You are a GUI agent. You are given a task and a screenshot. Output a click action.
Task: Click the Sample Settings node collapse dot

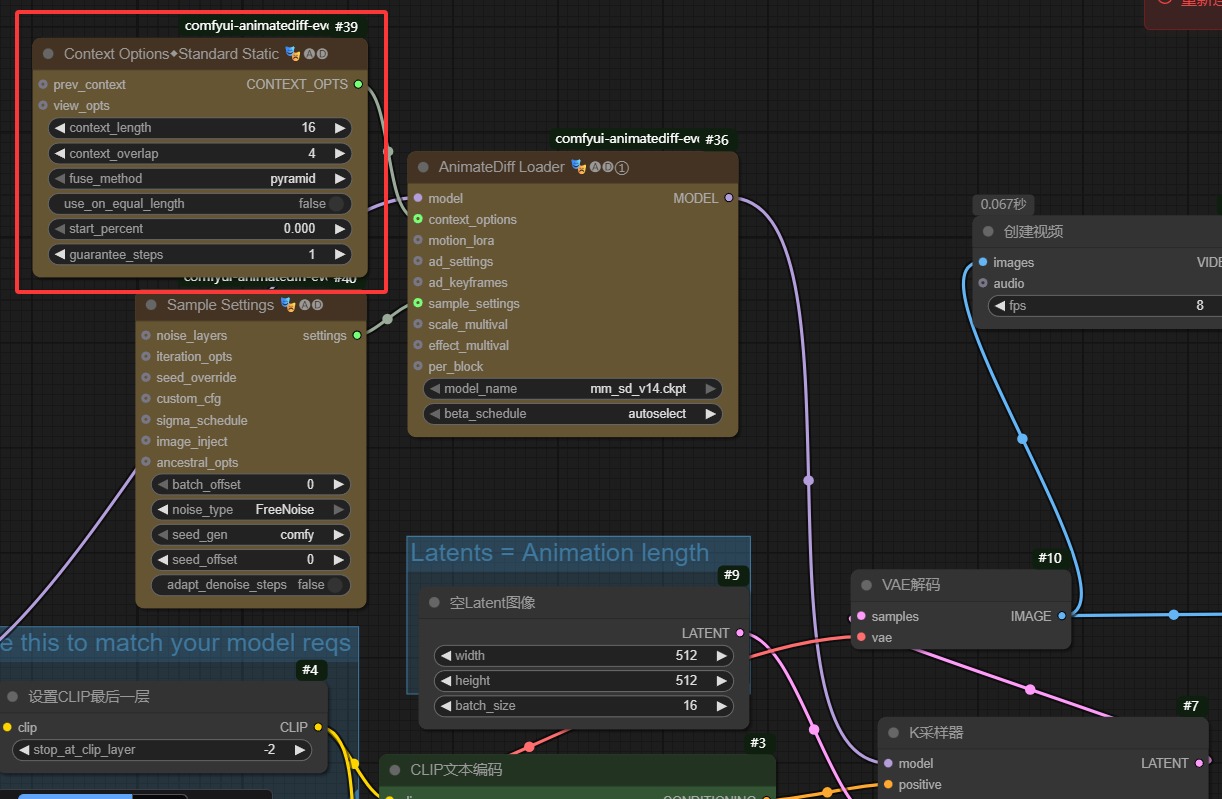(151, 305)
